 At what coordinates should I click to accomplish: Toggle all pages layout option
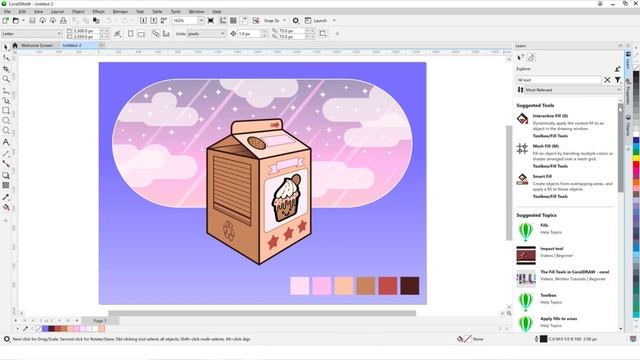pos(156,34)
